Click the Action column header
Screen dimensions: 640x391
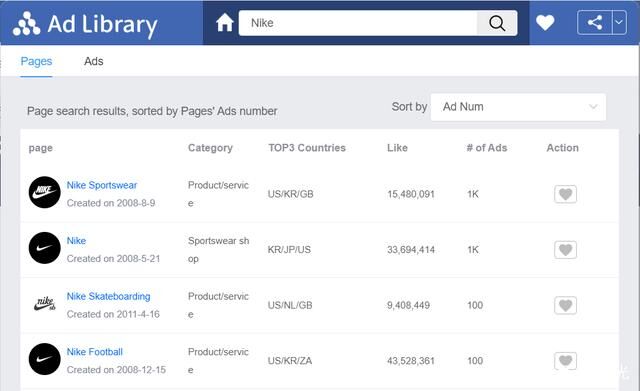562,148
